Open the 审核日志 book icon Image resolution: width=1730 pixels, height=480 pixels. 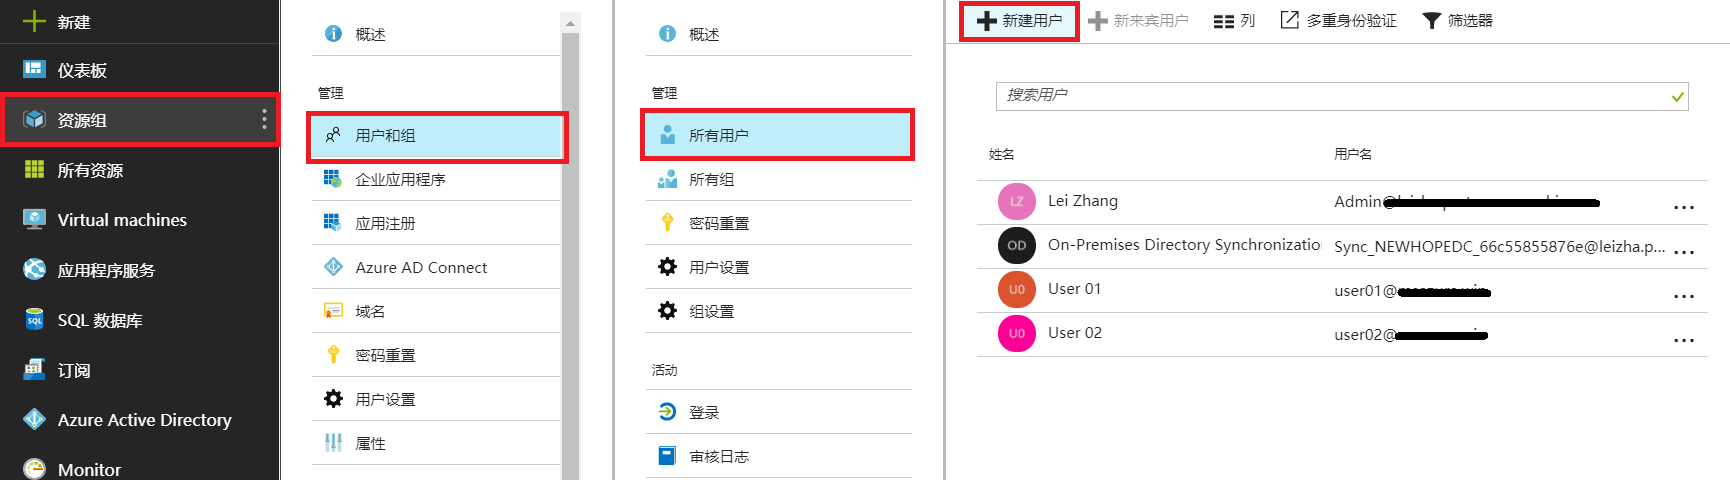pos(667,456)
